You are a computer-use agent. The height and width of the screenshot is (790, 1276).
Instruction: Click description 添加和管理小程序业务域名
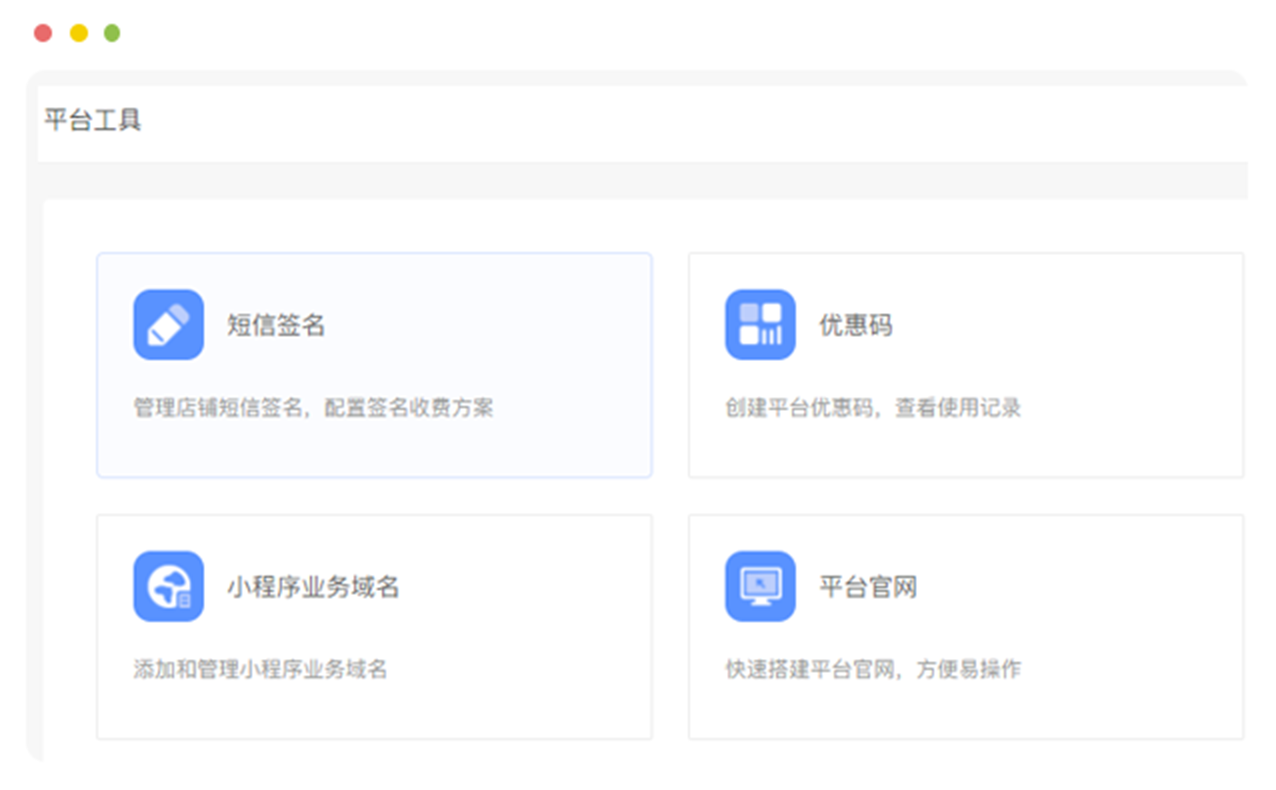click(260, 669)
